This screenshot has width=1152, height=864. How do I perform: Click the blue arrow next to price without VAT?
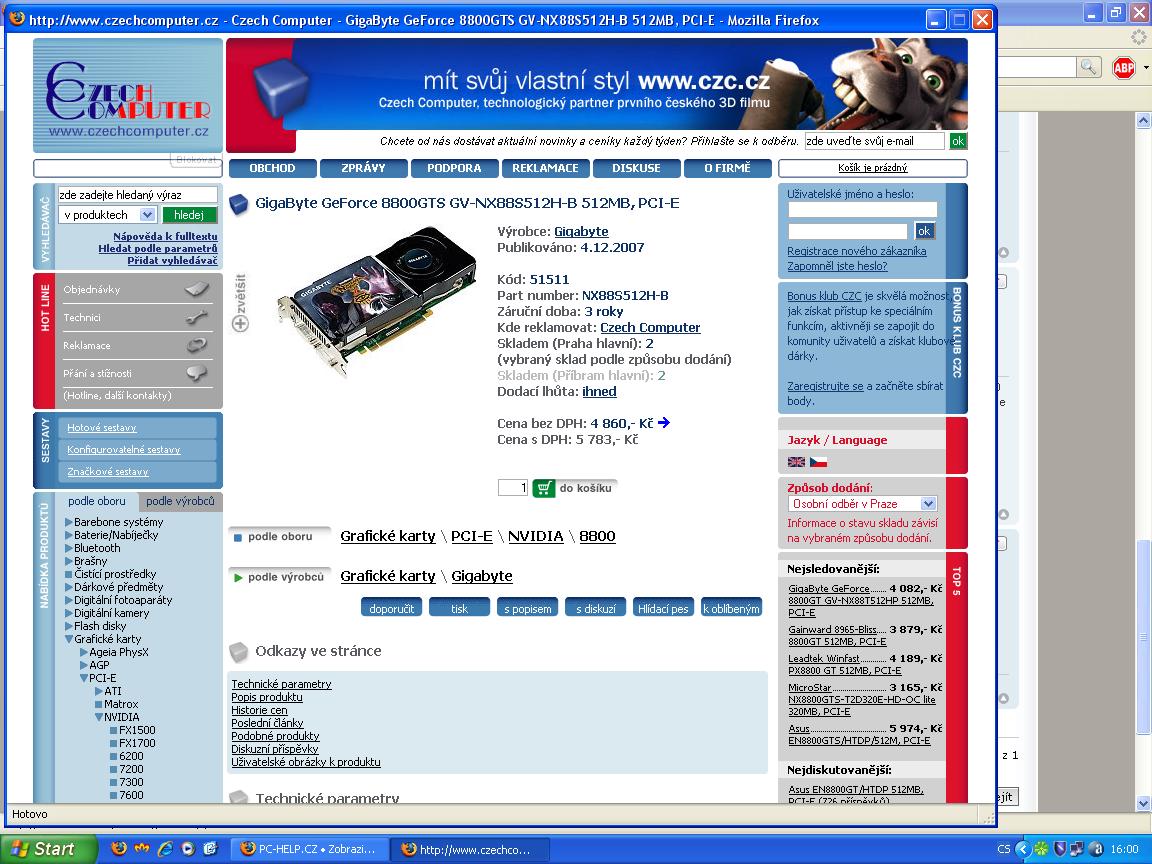[x=663, y=422]
